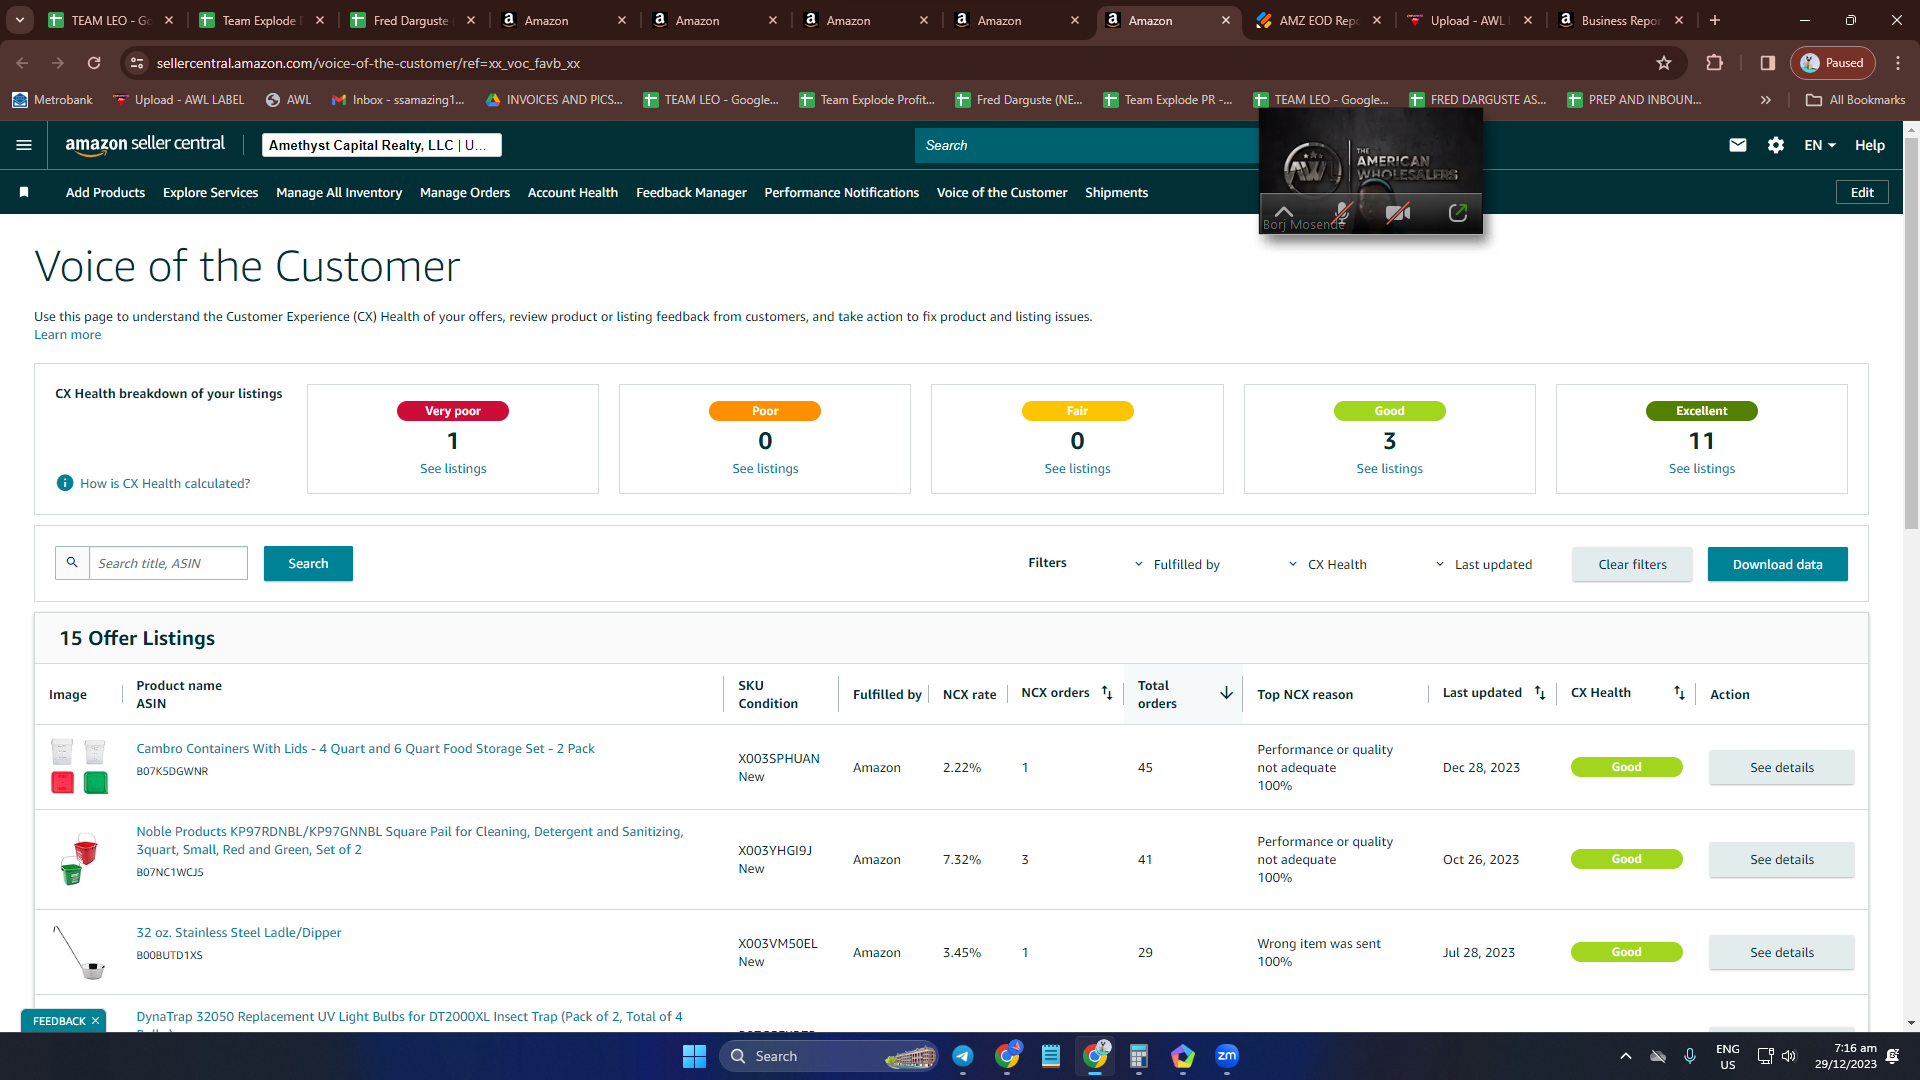This screenshot has width=1920, height=1080.
Task: Open the 32 oz. Stainless Steel Ladle/Dipper listing
Action: click(x=239, y=932)
